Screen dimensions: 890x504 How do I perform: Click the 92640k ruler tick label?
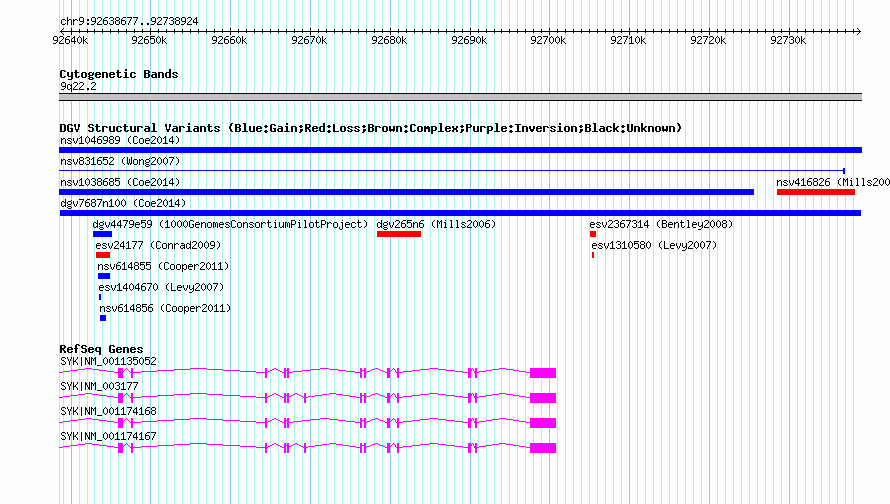70,40
